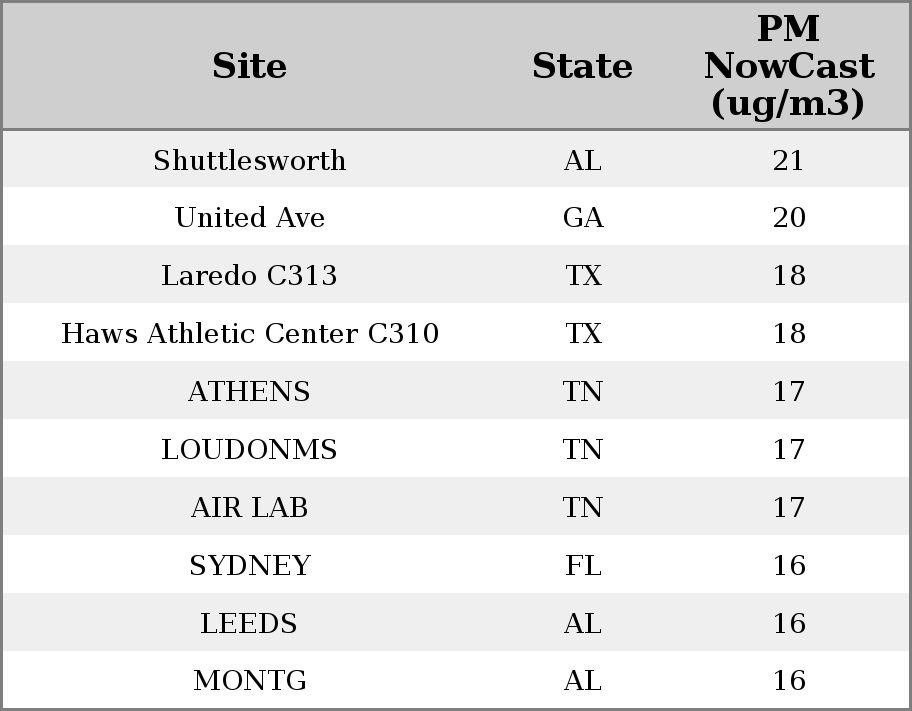Image resolution: width=912 pixels, height=711 pixels.
Task: Select the Laredo C313 site cell
Action: click(x=249, y=275)
